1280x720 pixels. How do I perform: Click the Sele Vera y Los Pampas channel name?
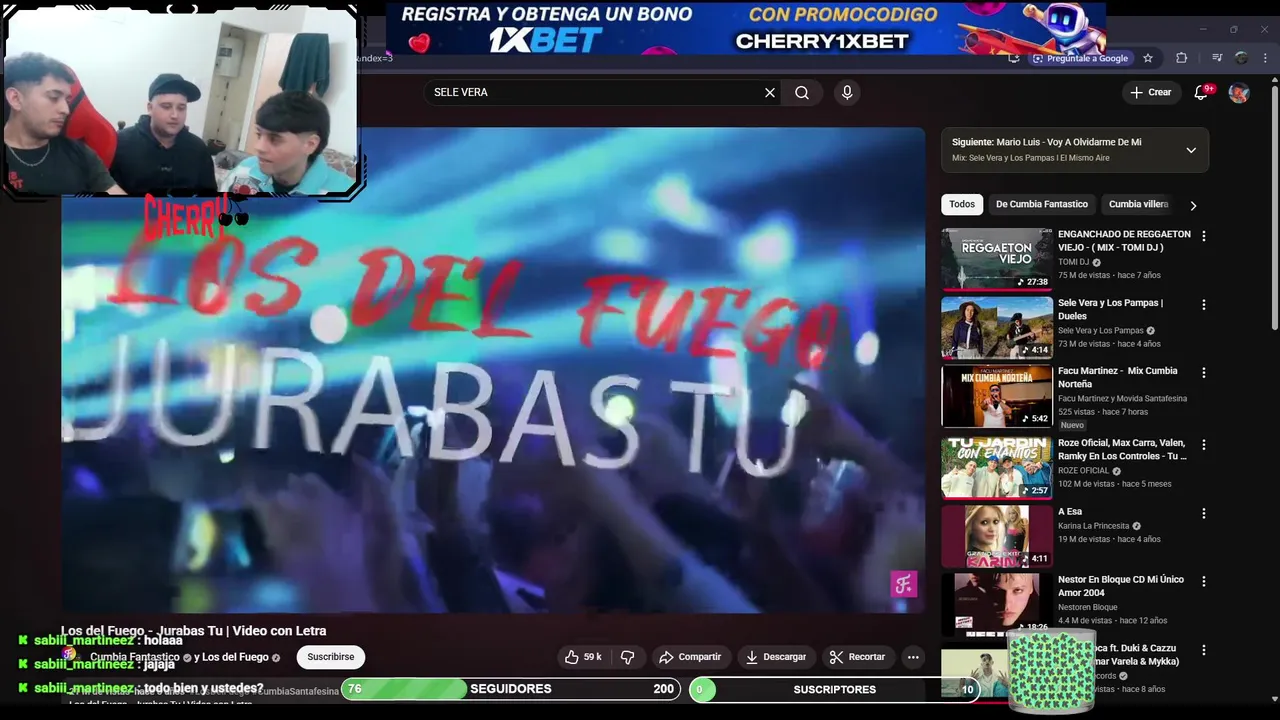[1100, 330]
